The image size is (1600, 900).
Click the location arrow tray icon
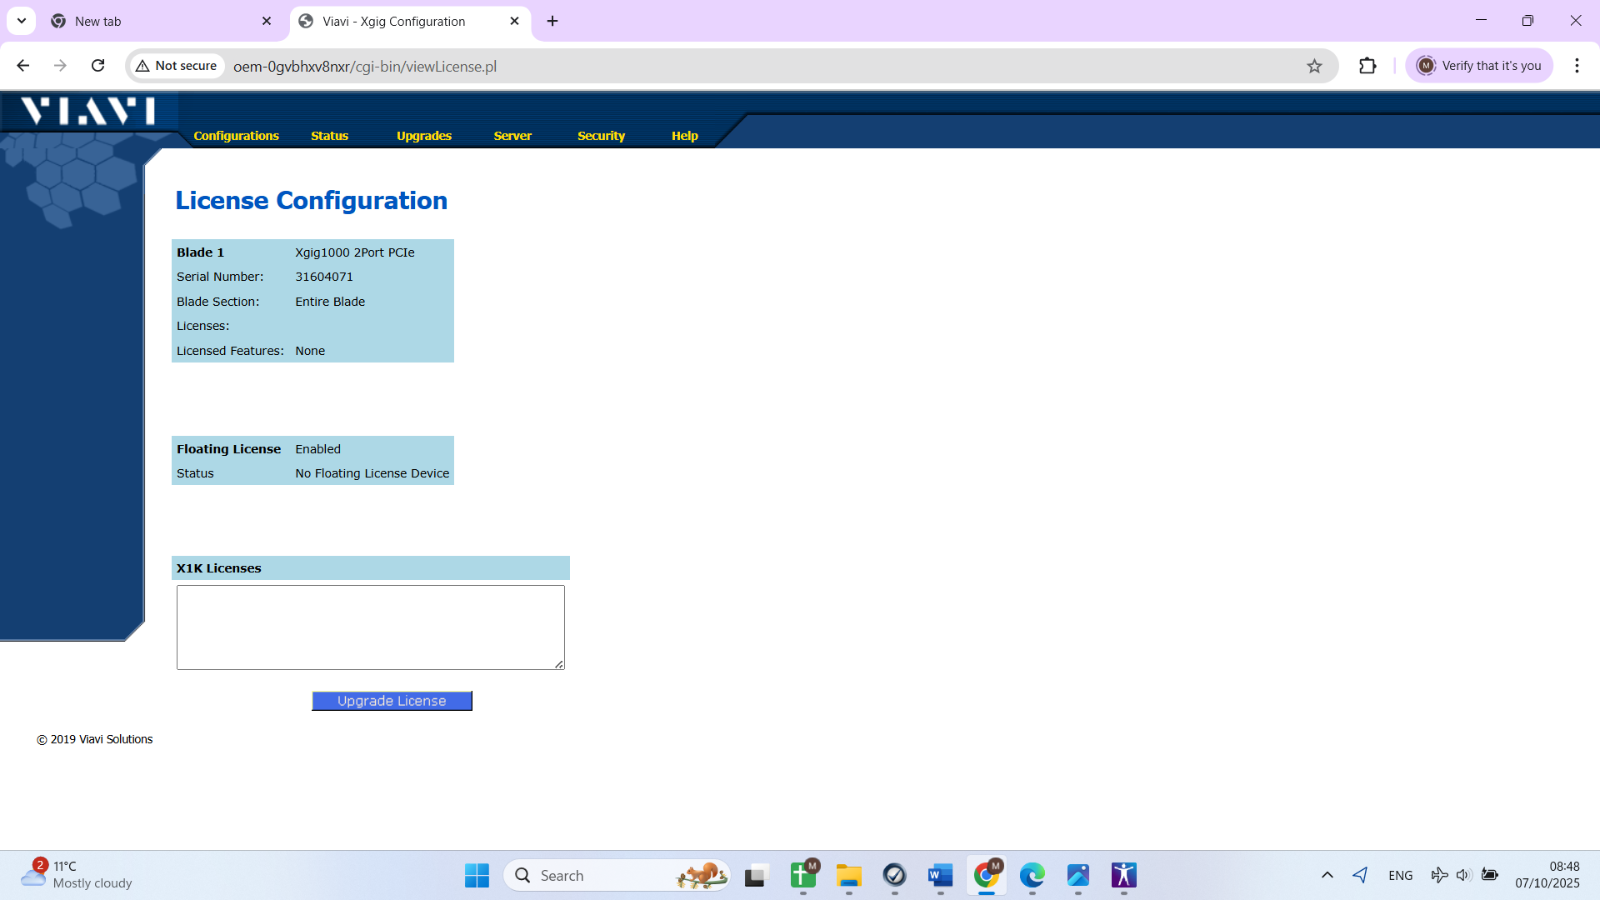(x=1360, y=875)
